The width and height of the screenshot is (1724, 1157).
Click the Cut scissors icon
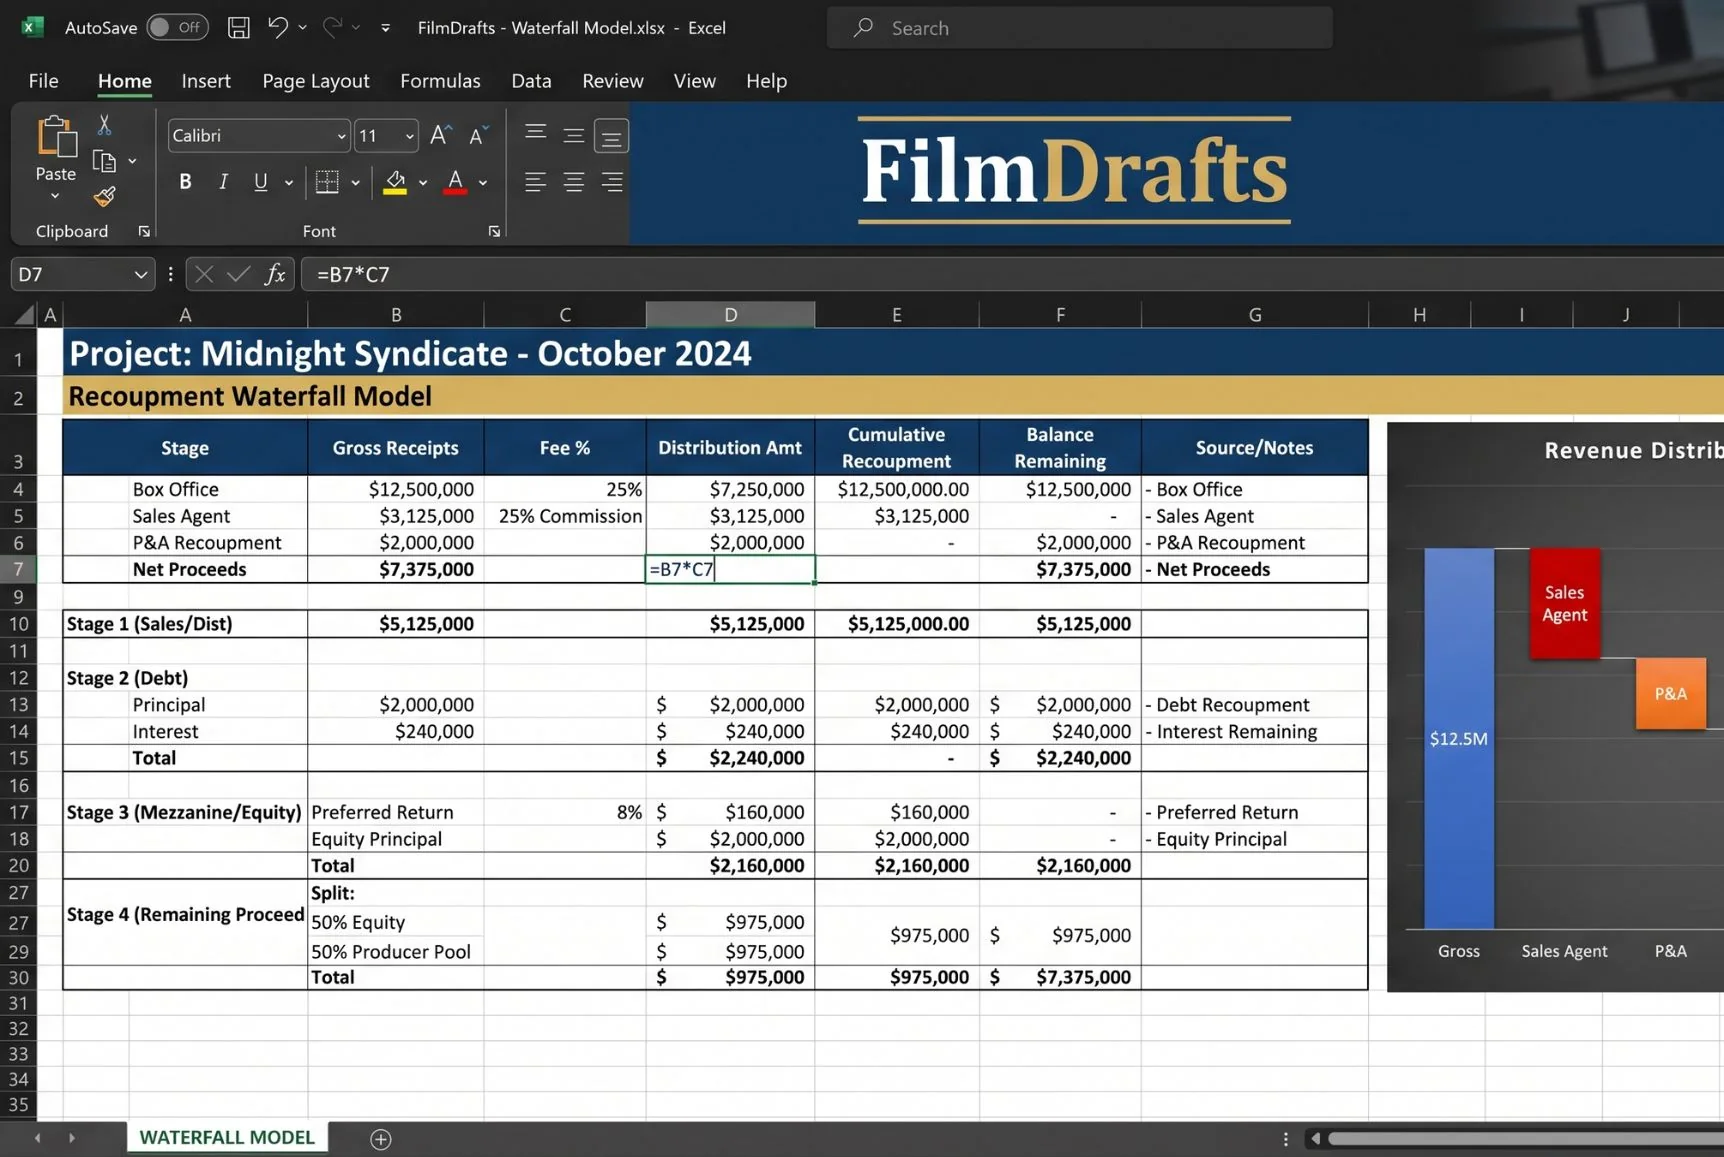tap(104, 125)
